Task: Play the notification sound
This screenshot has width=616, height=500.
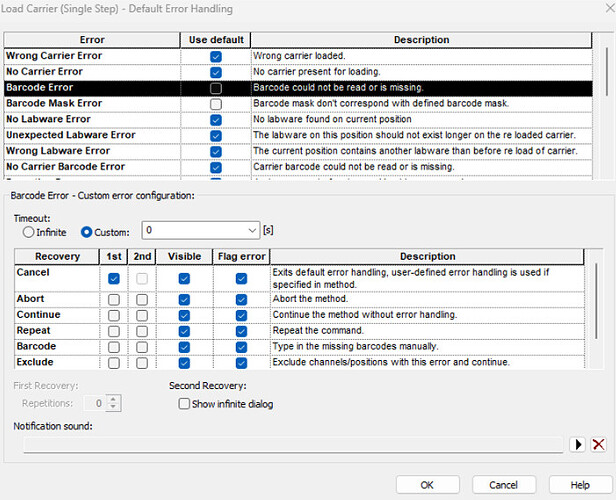Action: point(578,445)
